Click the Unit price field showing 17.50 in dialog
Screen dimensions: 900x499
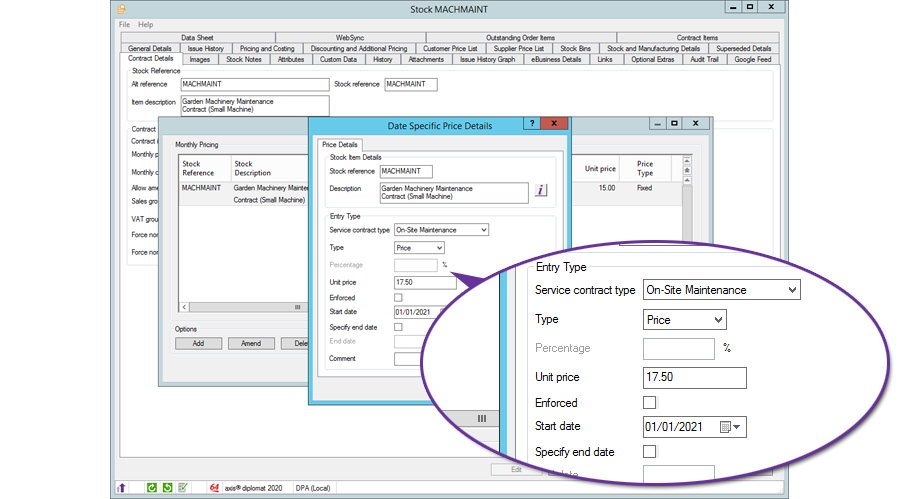click(425, 283)
